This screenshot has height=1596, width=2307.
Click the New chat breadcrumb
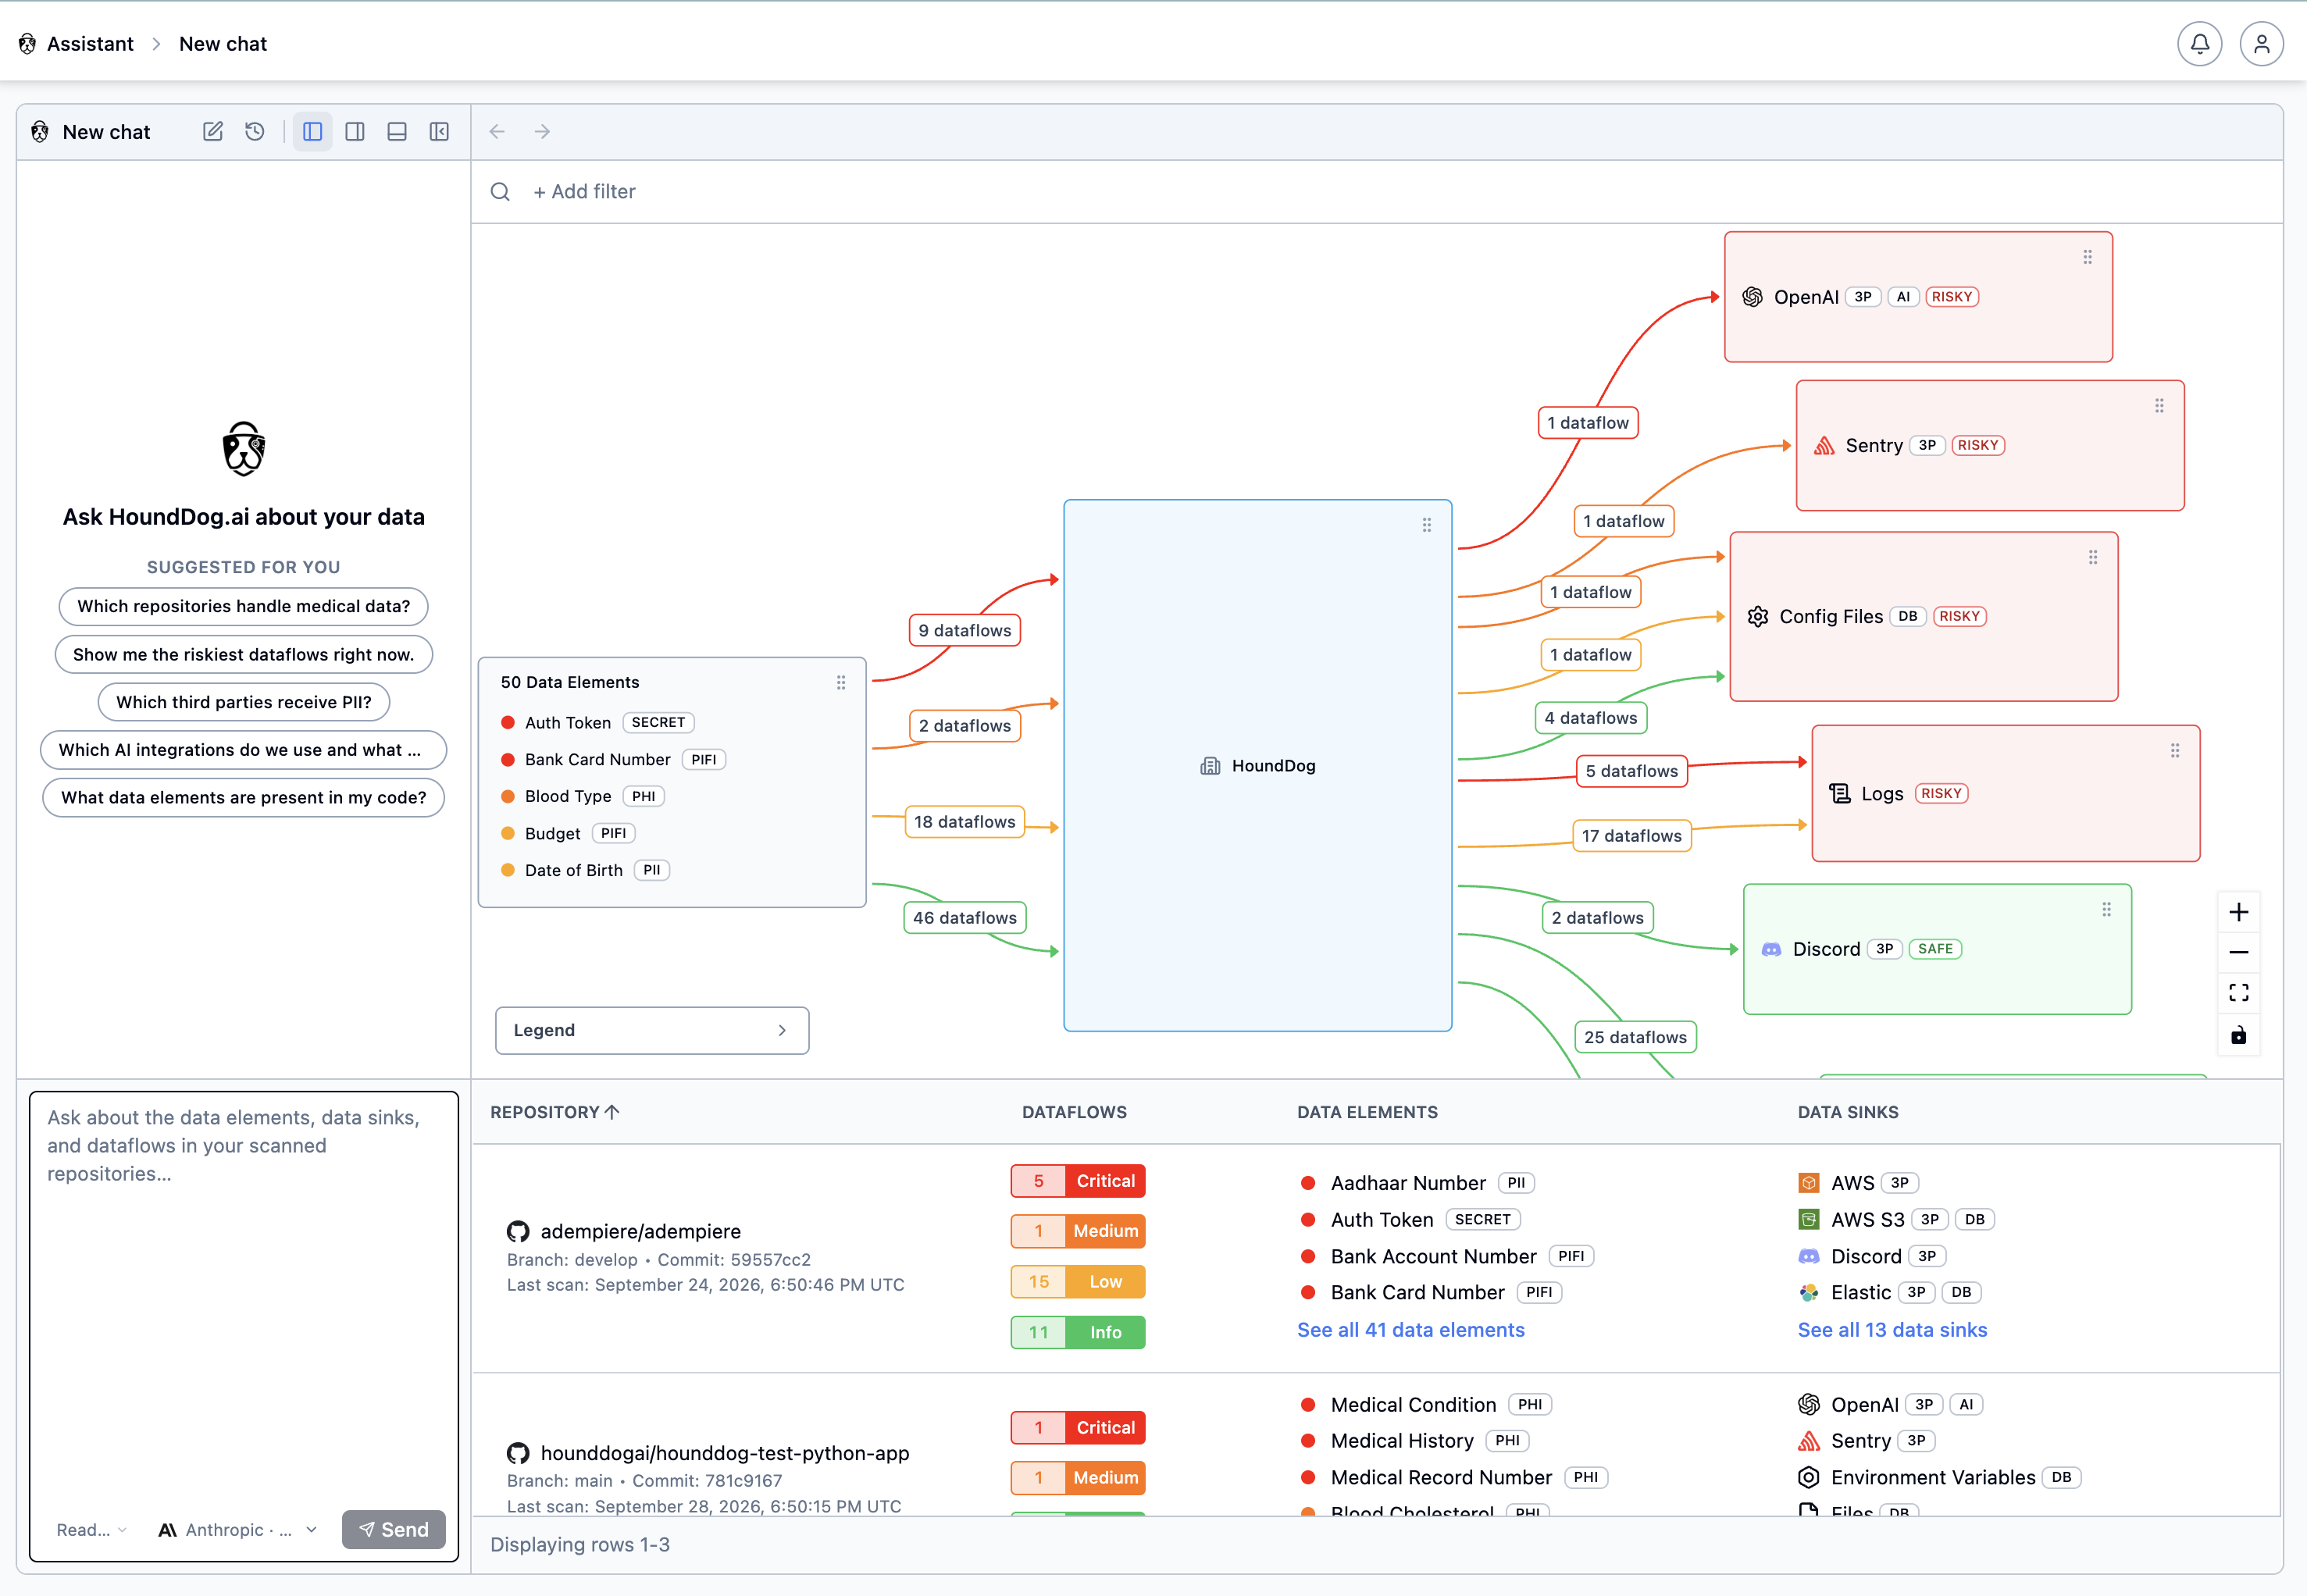[223, 44]
